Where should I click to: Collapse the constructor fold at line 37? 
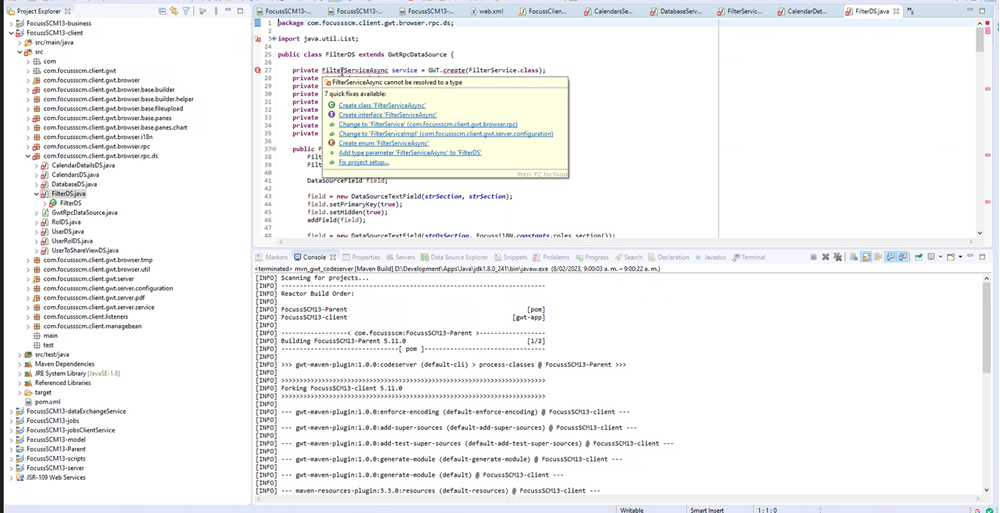click(274, 149)
